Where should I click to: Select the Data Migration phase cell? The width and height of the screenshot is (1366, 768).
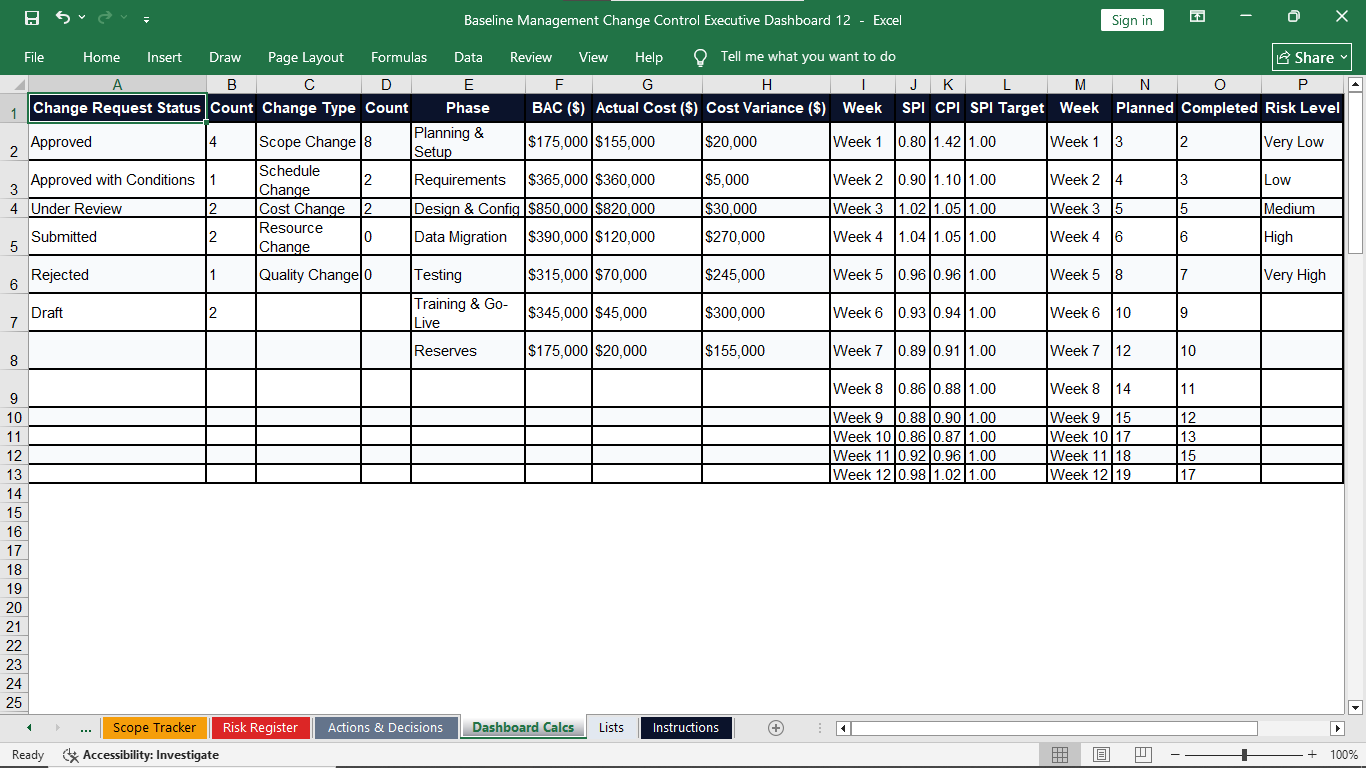click(468, 237)
